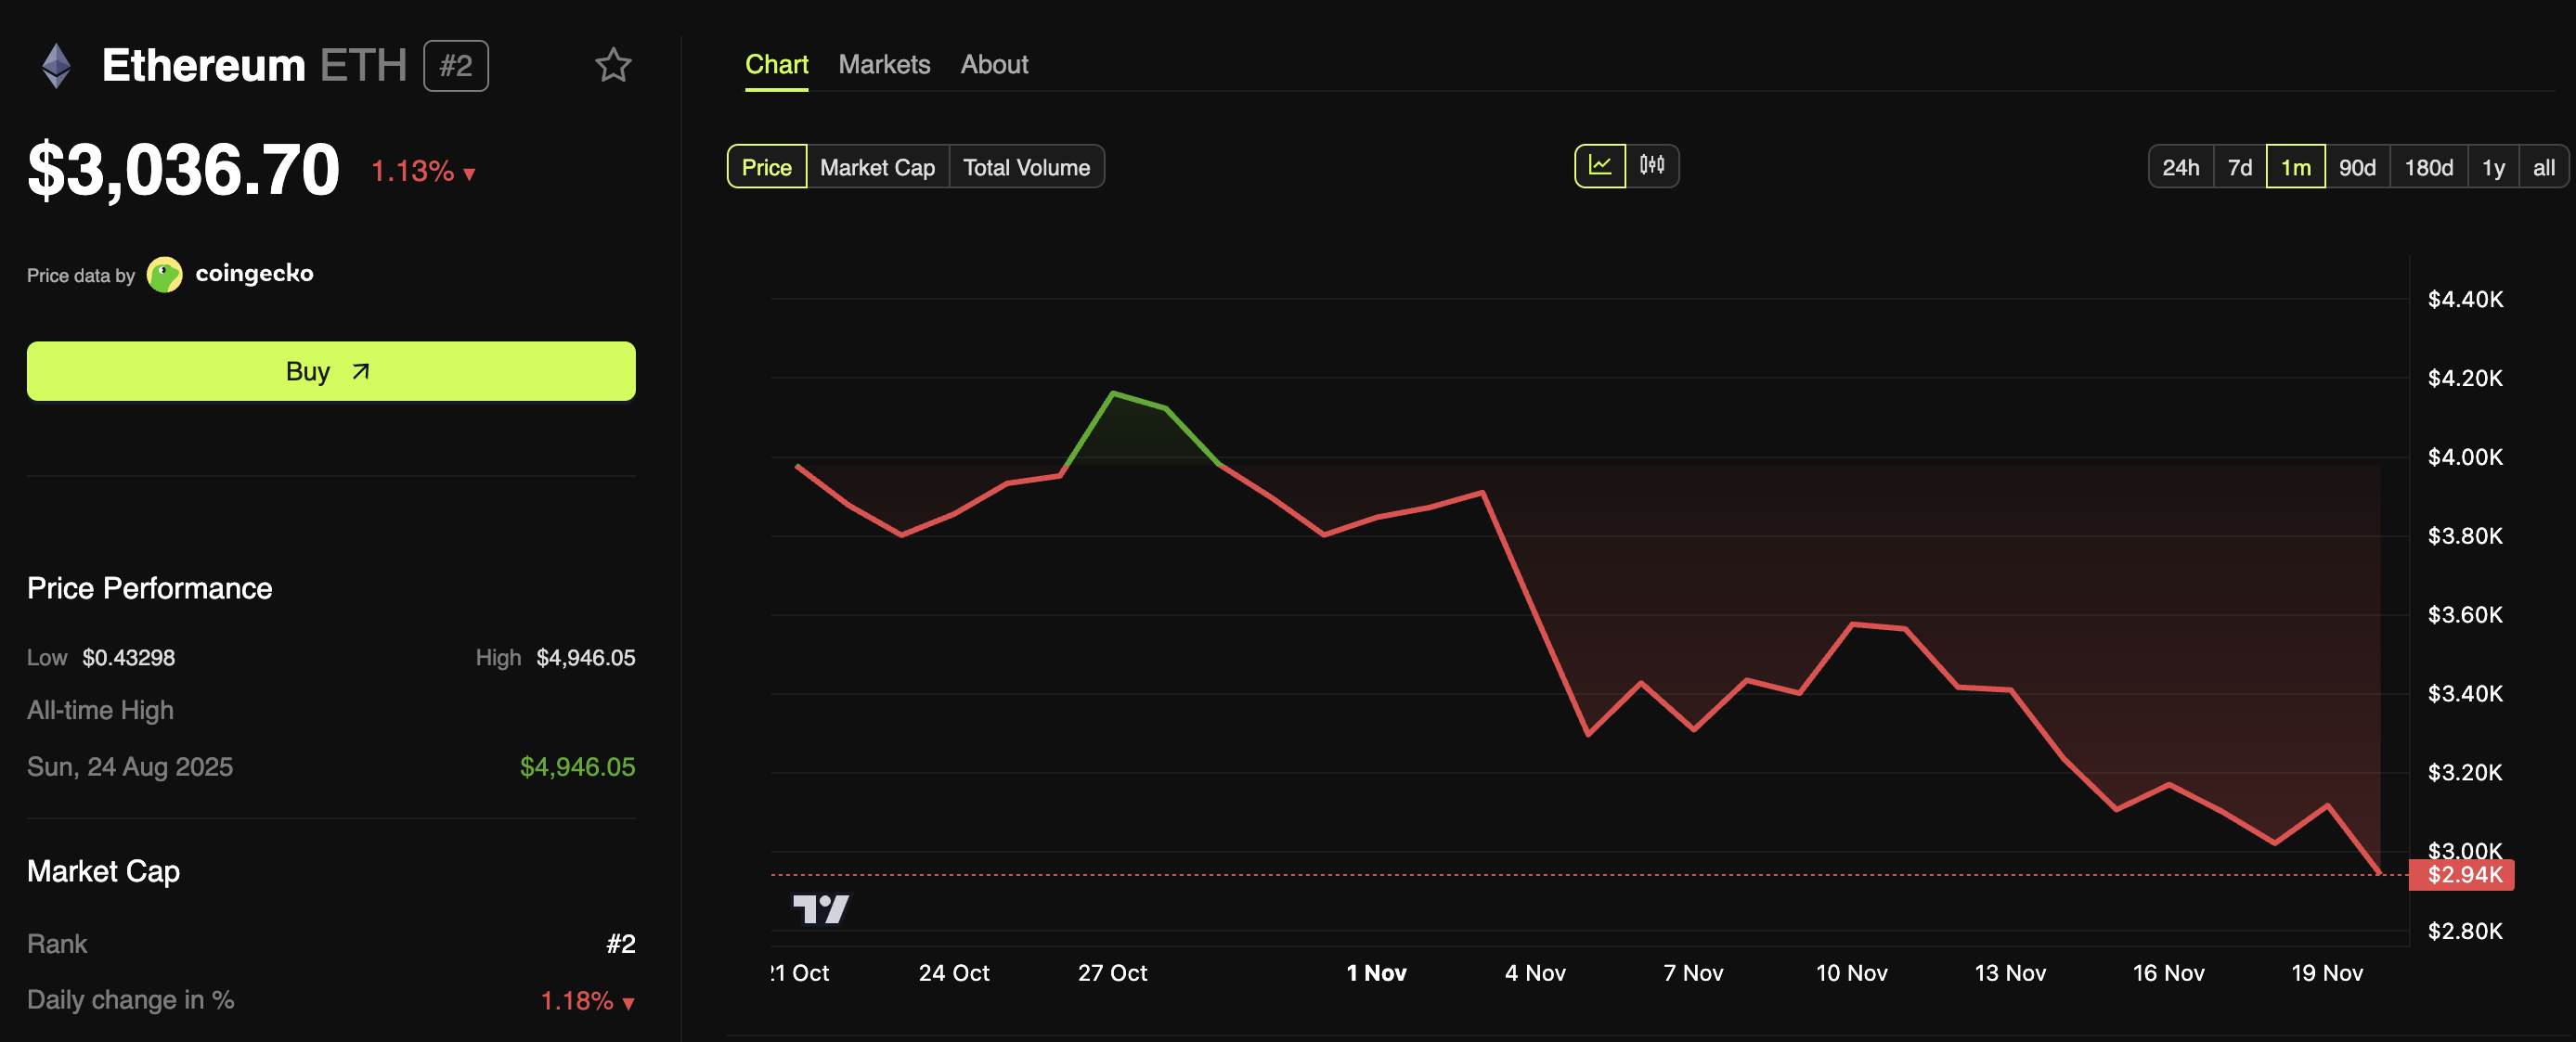This screenshot has width=2576, height=1042.
Task: Set chart range to 24h
Action: click(2180, 167)
